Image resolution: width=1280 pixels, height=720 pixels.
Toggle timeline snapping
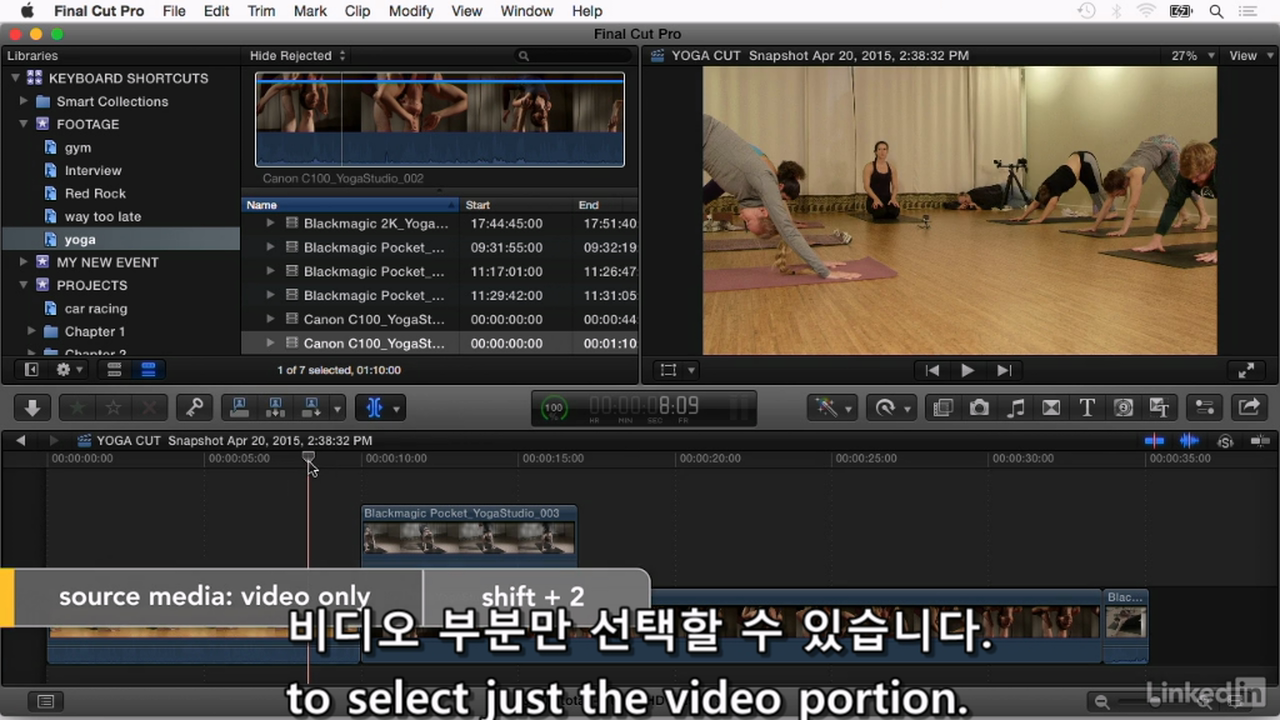point(1259,440)
